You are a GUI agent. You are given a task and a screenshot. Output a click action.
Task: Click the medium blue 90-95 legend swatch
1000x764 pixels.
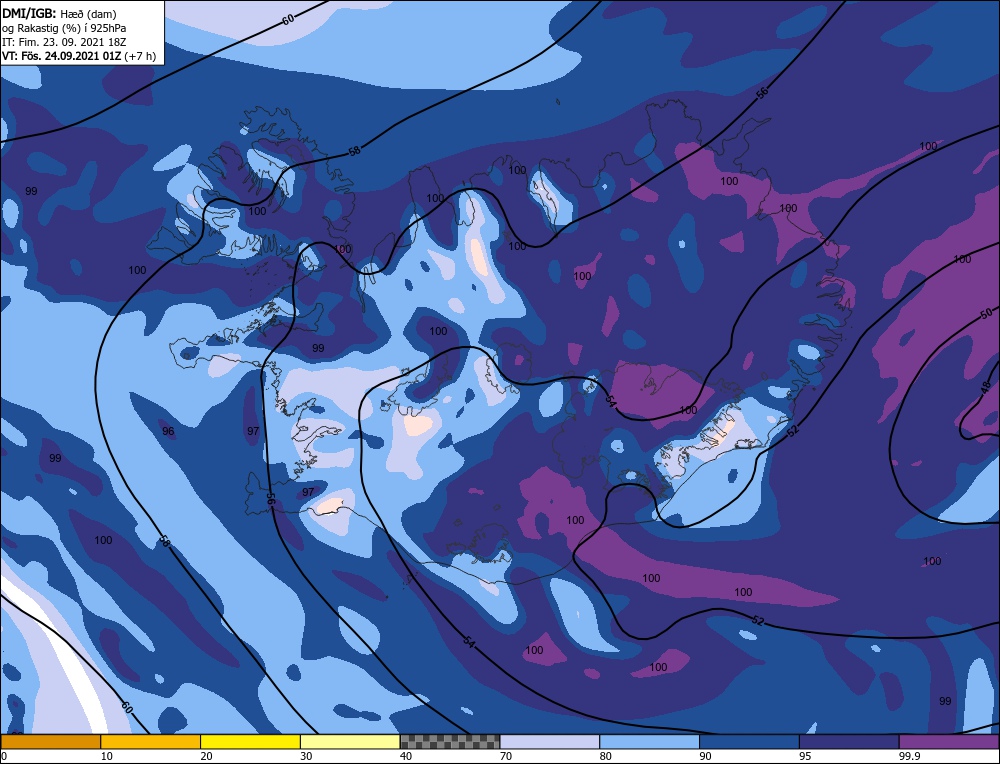tap(749, 741)
